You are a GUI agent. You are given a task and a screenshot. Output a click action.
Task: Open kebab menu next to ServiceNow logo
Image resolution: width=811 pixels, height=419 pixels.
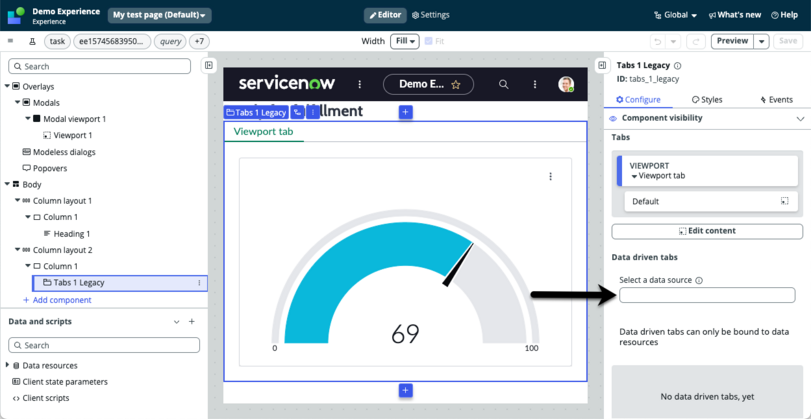click(x=360, y=84)
